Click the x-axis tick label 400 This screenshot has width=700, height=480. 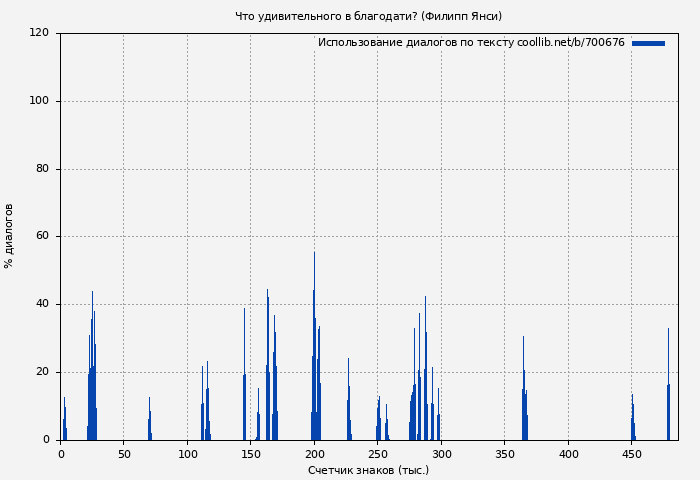point(568,454)
